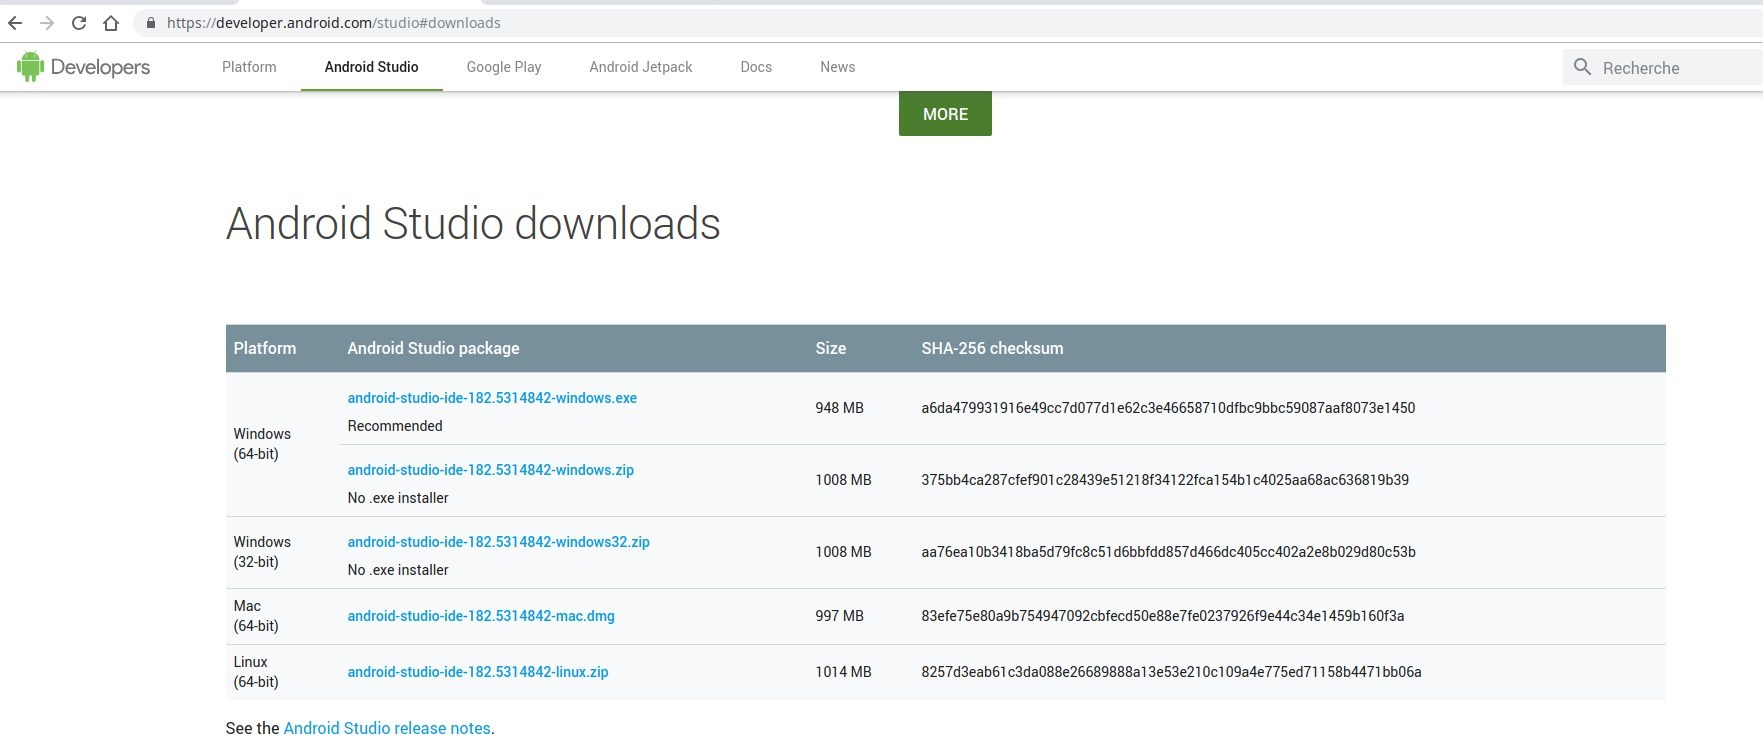The width and height of the screenshot is (1763, 755).
Task: Click the checksum starting a6da479931916e49
Action: (x=1168, y=408)
